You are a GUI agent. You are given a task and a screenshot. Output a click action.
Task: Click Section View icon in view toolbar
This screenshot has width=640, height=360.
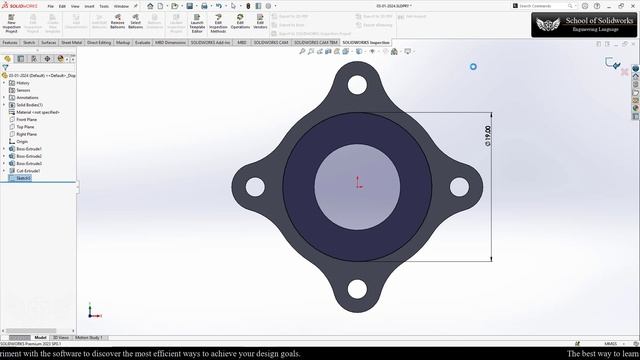pos(328,51)
